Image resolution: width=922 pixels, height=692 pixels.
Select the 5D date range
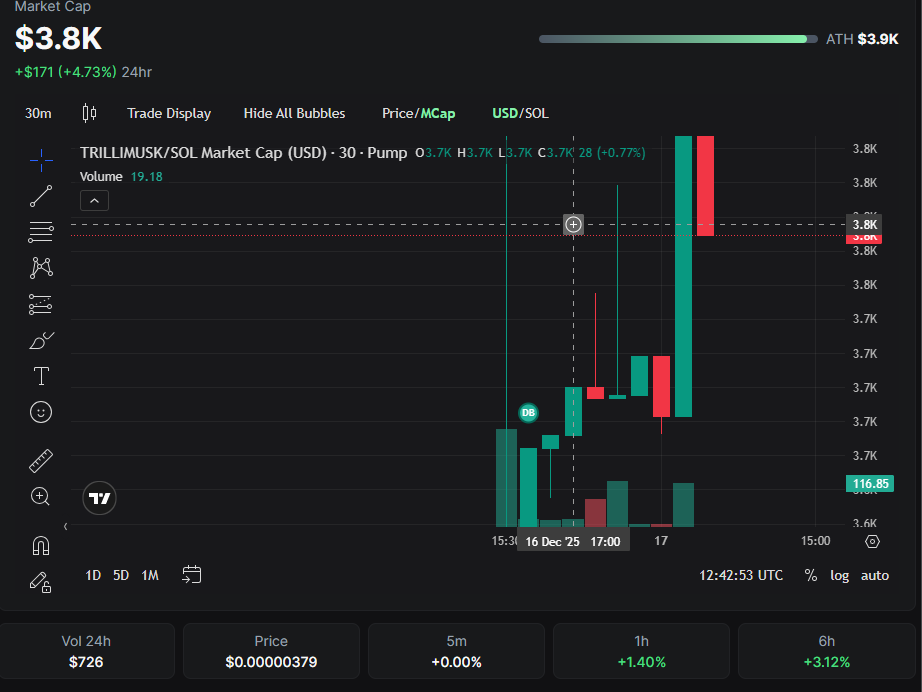tap(121, 575)
